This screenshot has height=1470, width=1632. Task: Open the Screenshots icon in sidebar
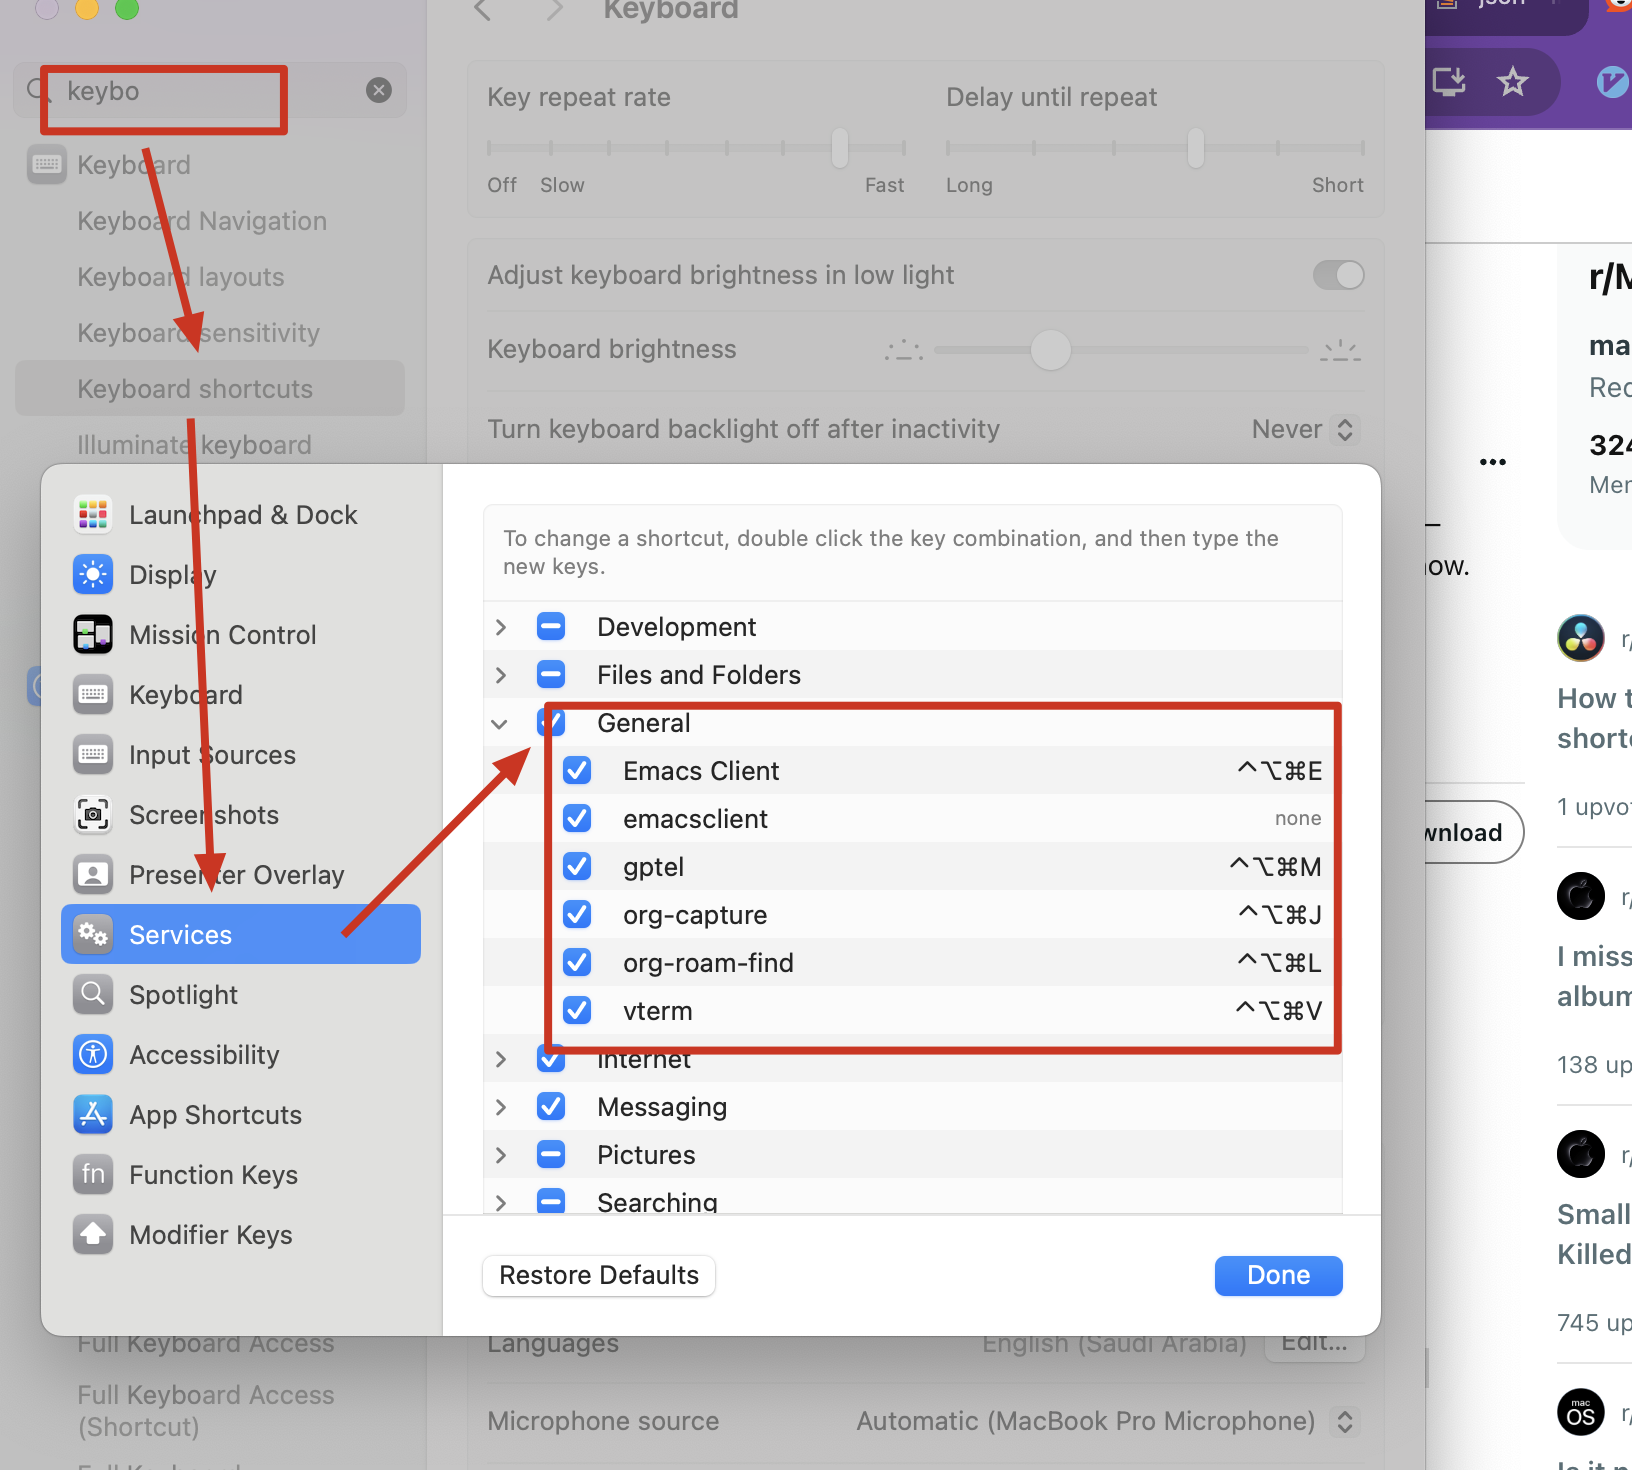coord(93,814)
